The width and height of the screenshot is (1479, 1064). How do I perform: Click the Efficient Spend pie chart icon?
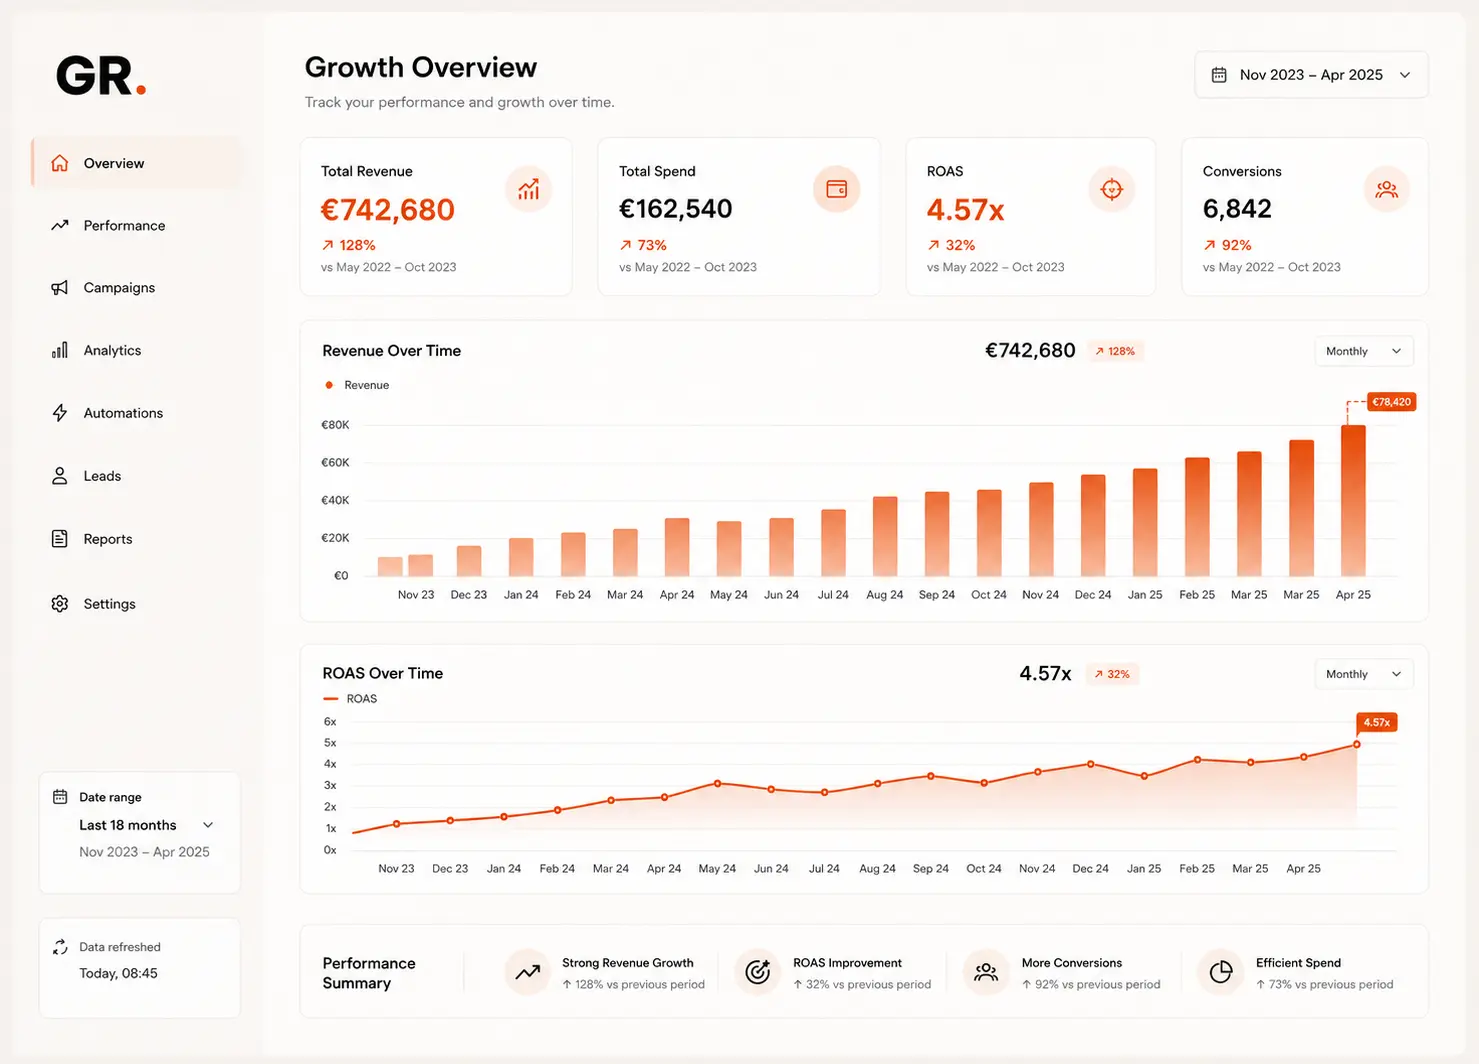pos(1220,972)
